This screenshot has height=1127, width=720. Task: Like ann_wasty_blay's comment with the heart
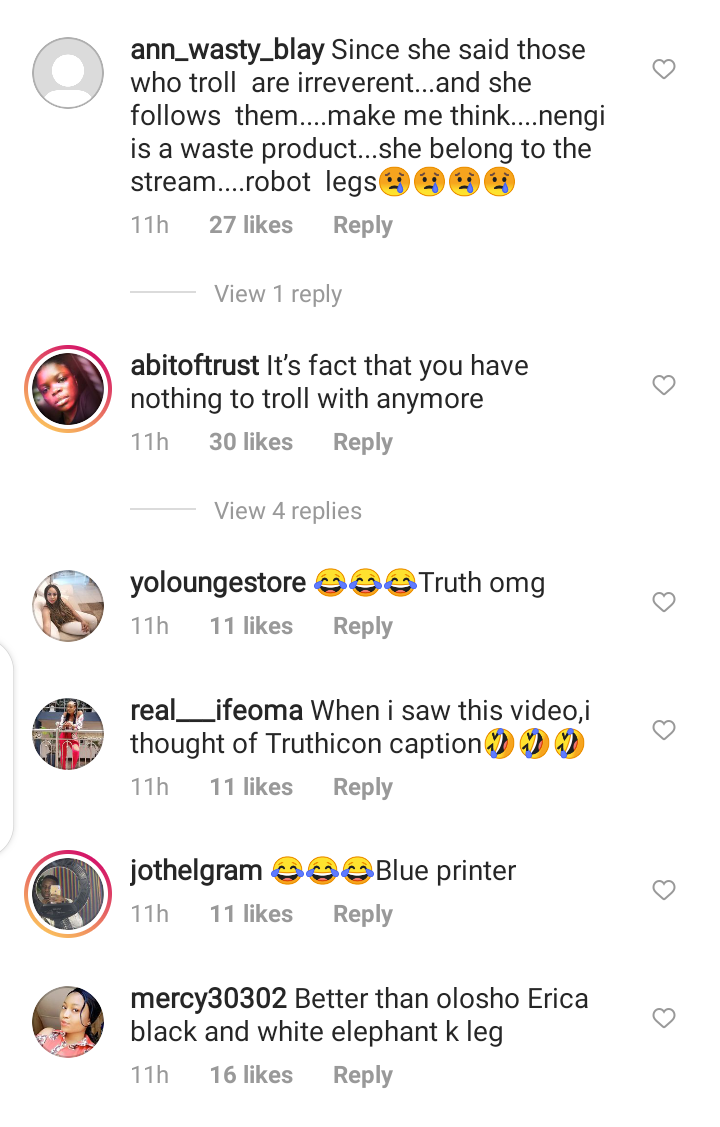[x=663, y=69]
